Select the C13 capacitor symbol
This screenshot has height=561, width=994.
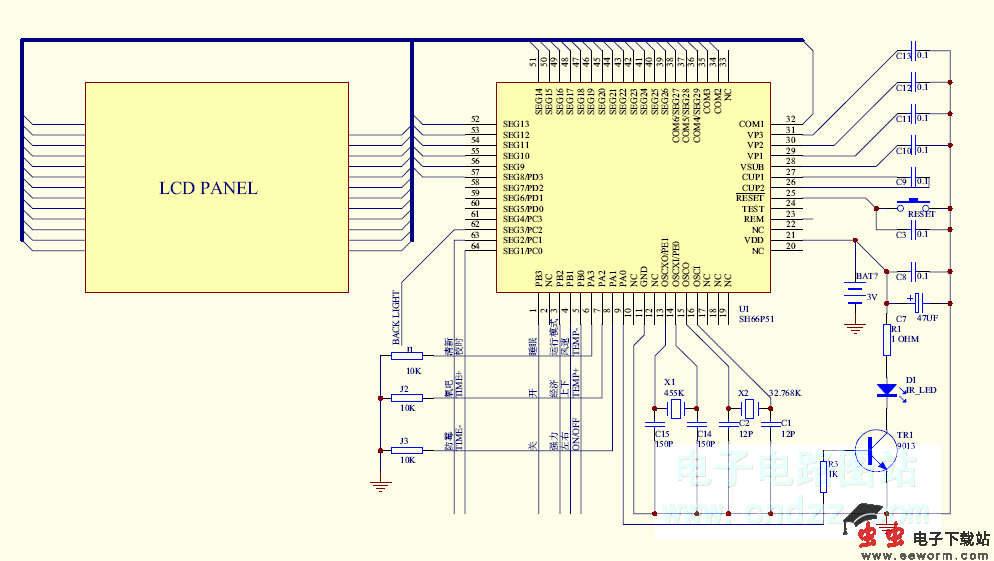pos(918,55)
